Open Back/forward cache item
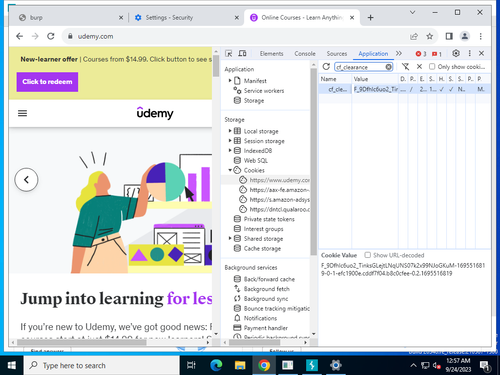The width and height of the screenshot is (500, 375). tap(269, 279)
